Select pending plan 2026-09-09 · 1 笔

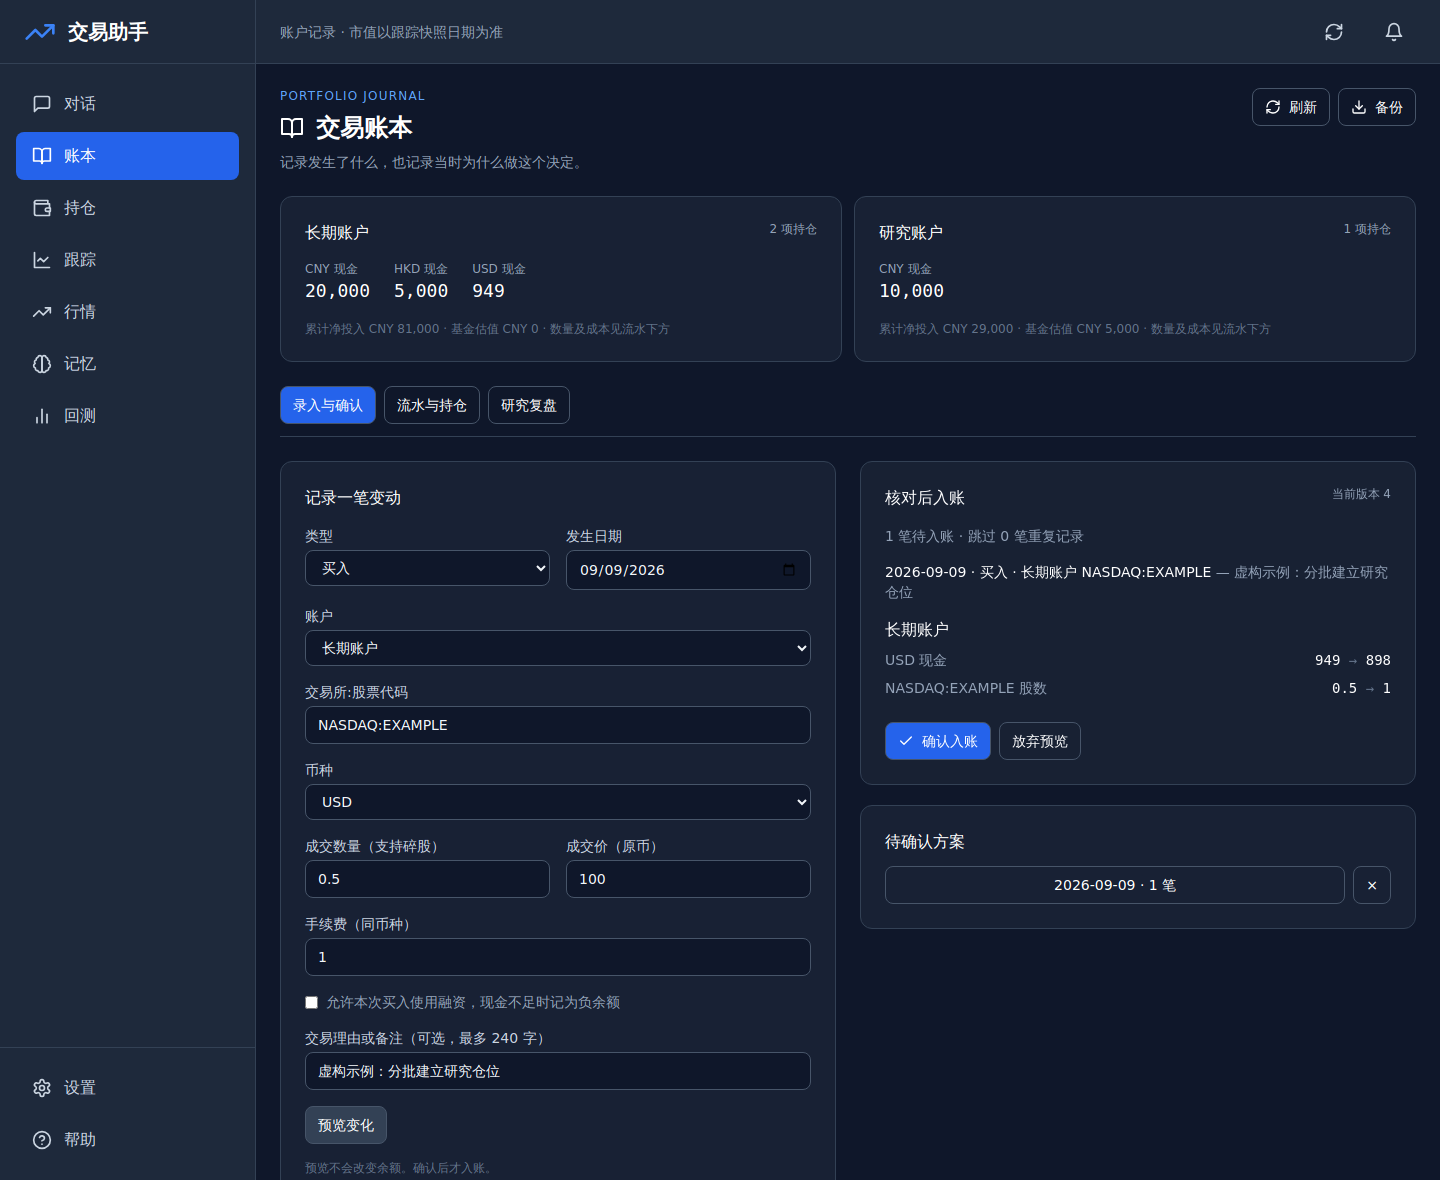[x=1115, y=885]
